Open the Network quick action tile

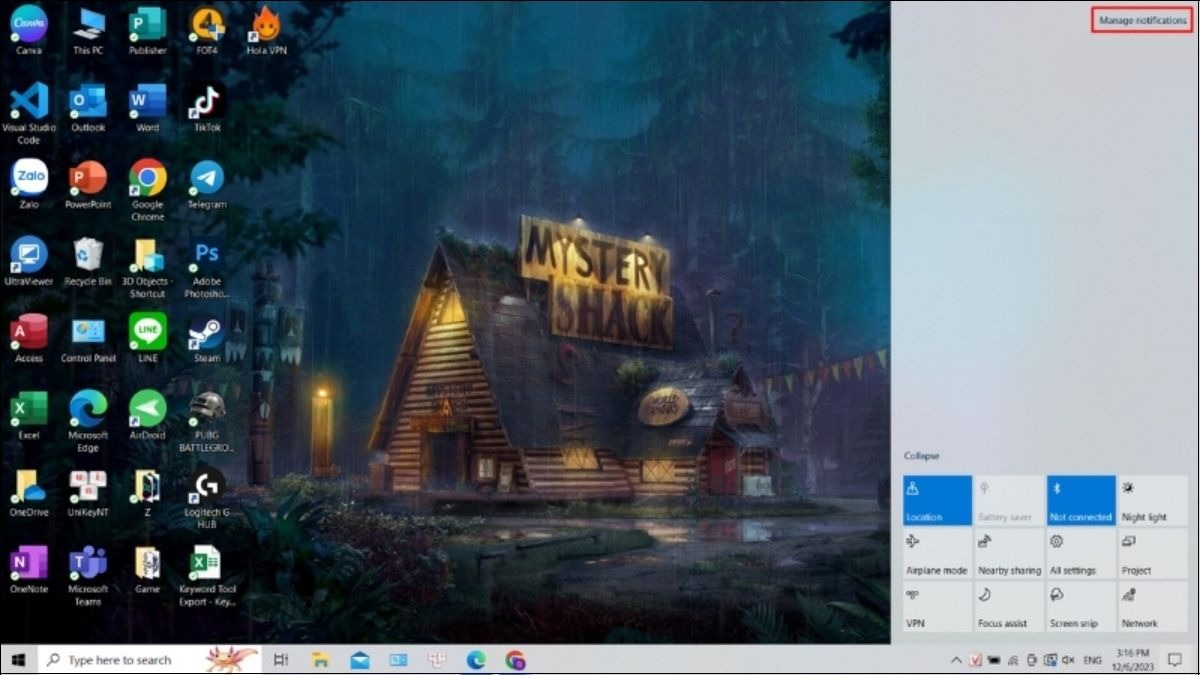pos(1153,607)
